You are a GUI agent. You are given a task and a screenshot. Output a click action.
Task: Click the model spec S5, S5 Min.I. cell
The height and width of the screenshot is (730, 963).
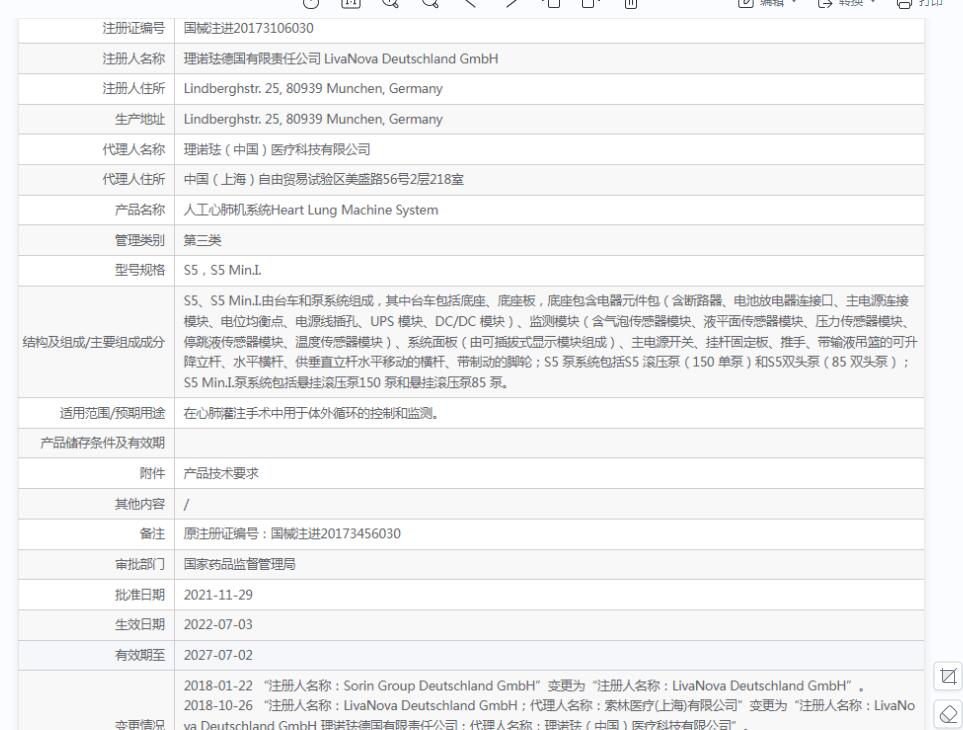[549, 271]
